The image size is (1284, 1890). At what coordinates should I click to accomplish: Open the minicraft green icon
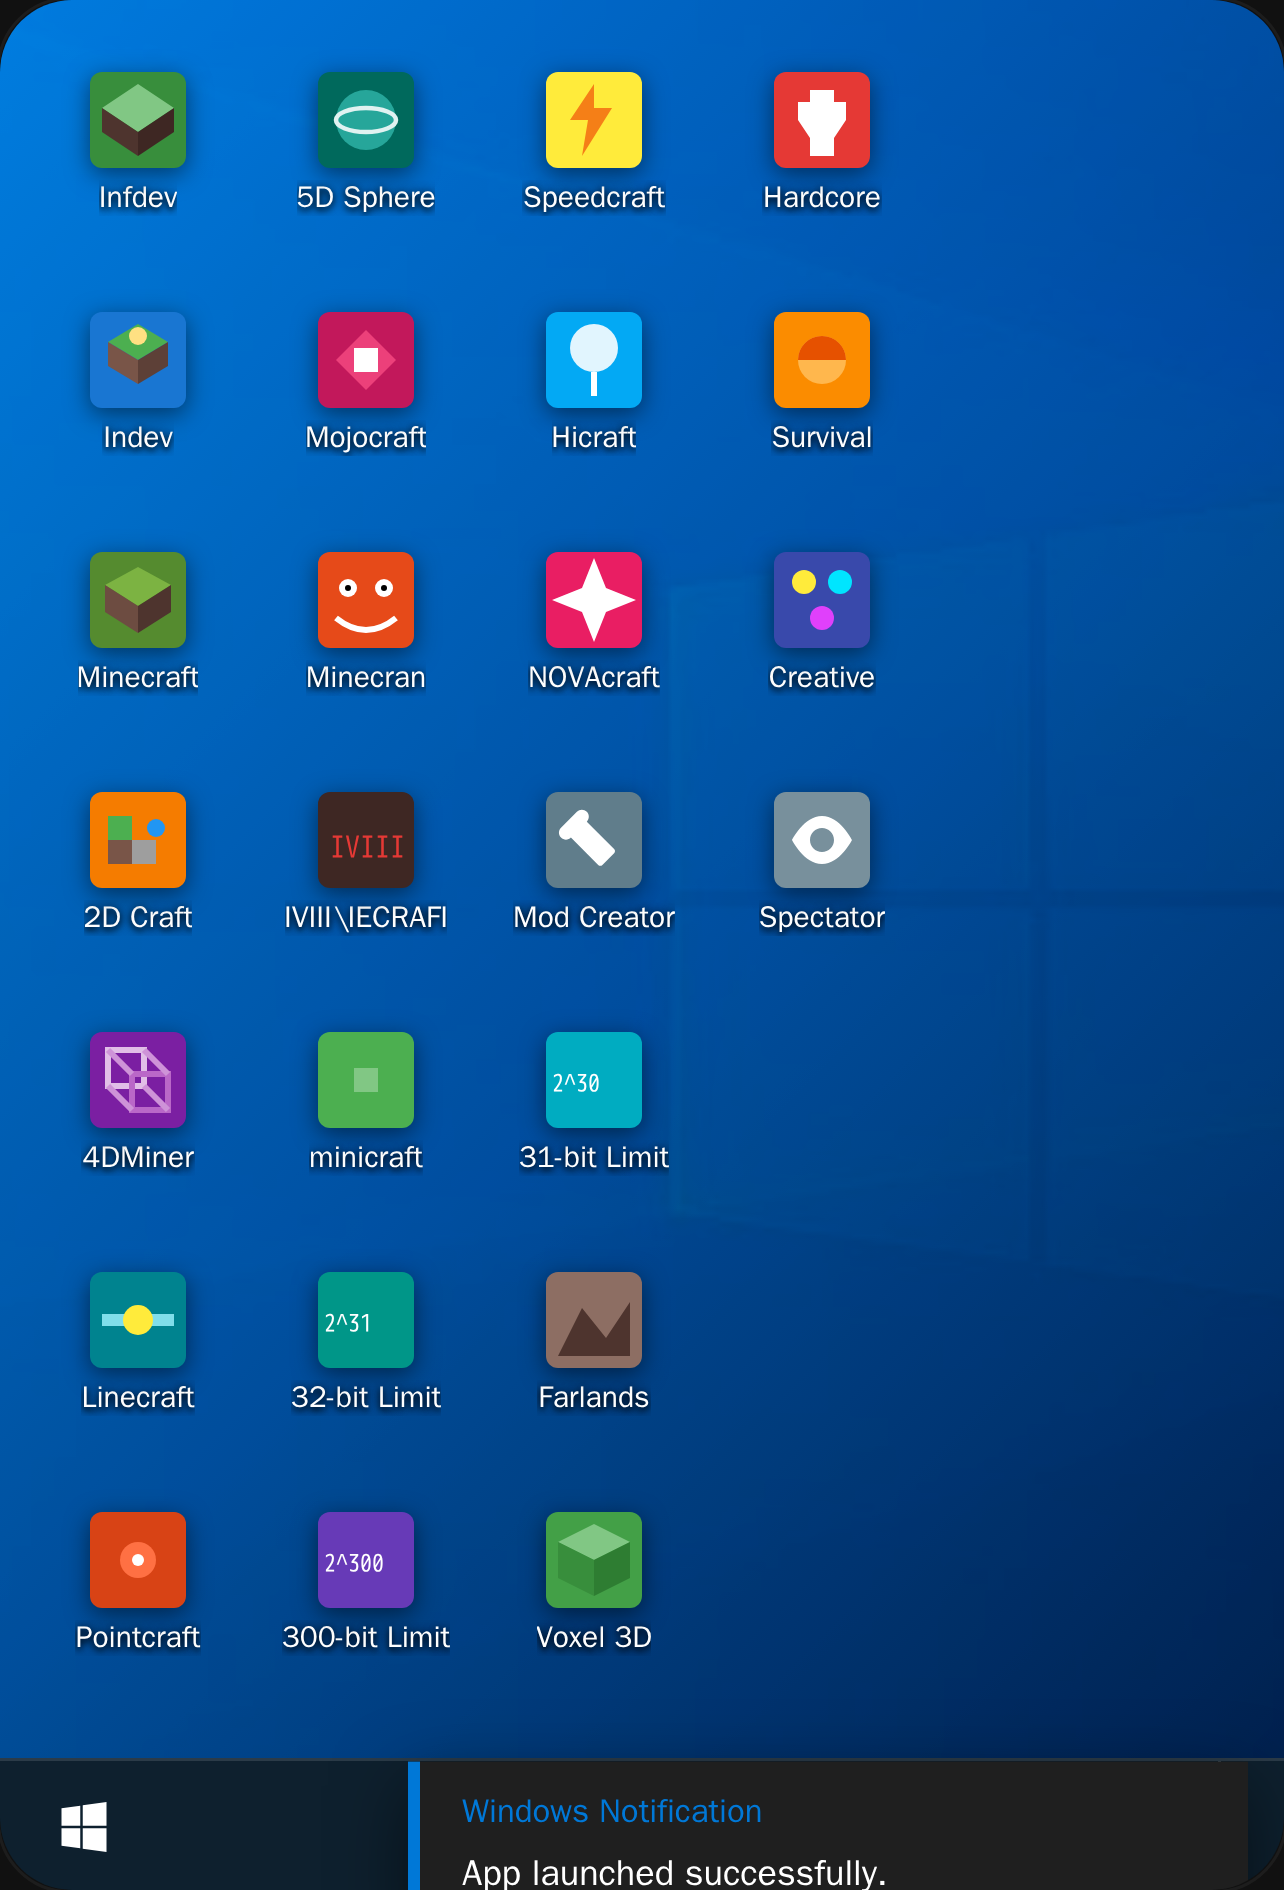click(x=366, y=1080)
